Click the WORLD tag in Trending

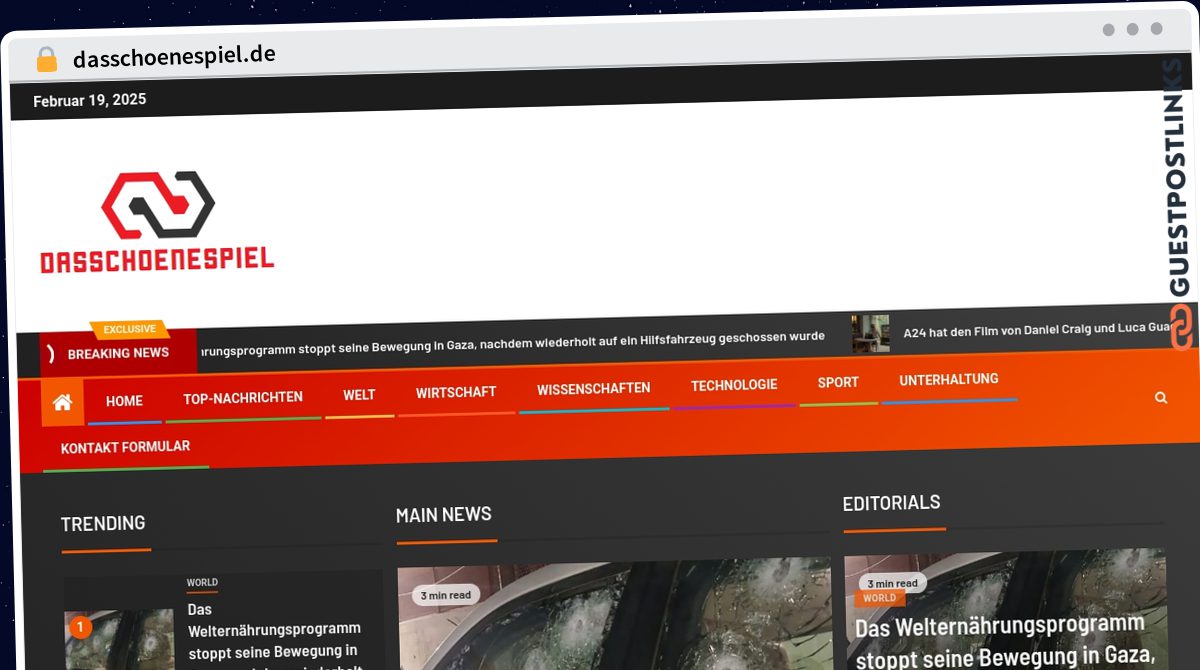point(202,582)
